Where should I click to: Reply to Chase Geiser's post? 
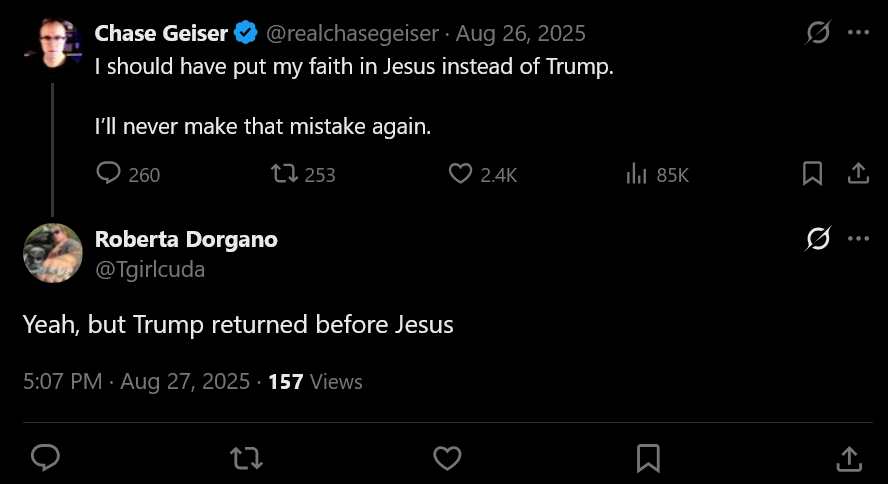128,174
